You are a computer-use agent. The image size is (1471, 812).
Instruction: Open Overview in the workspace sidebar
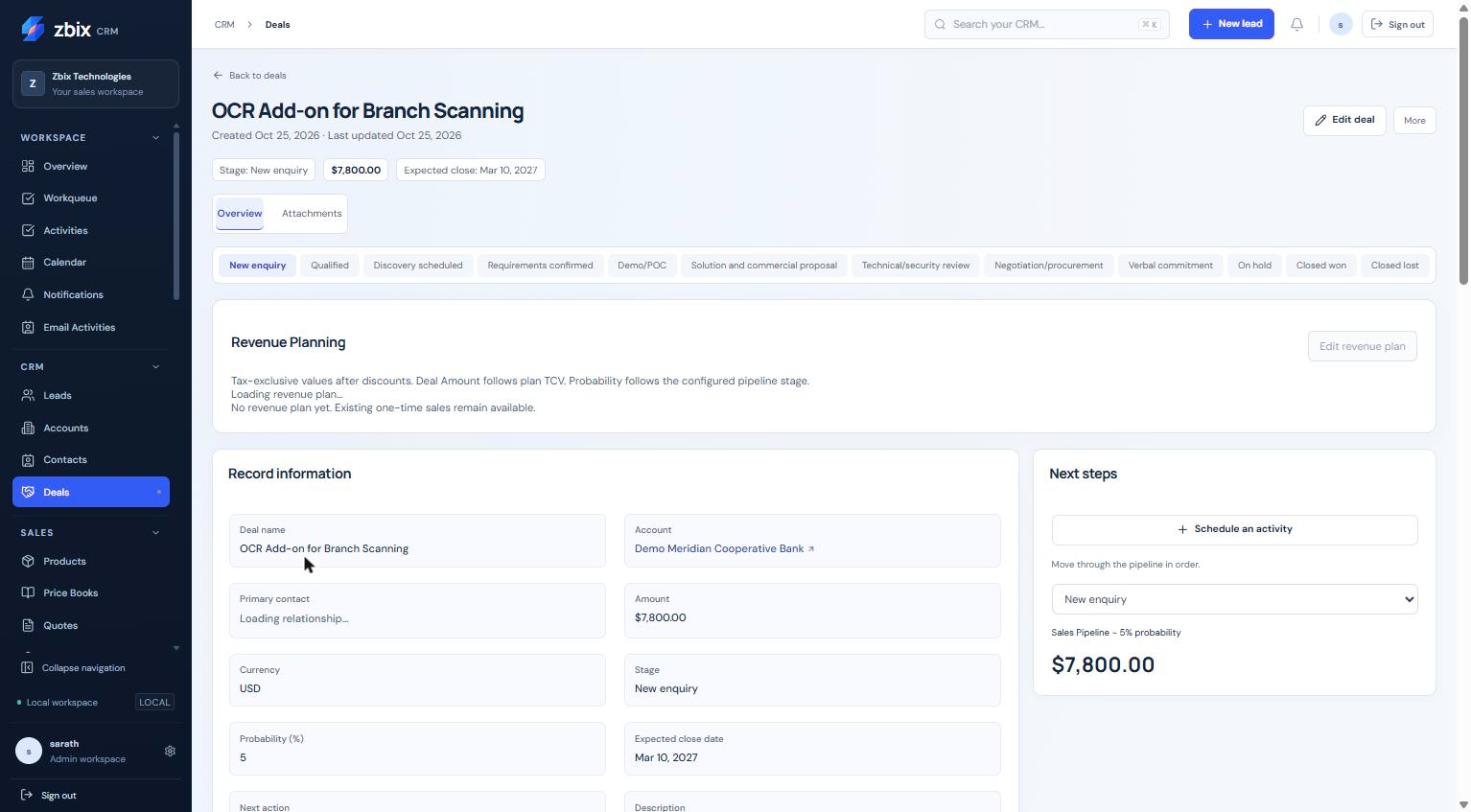pyautogui.click(x=91, y=166)
